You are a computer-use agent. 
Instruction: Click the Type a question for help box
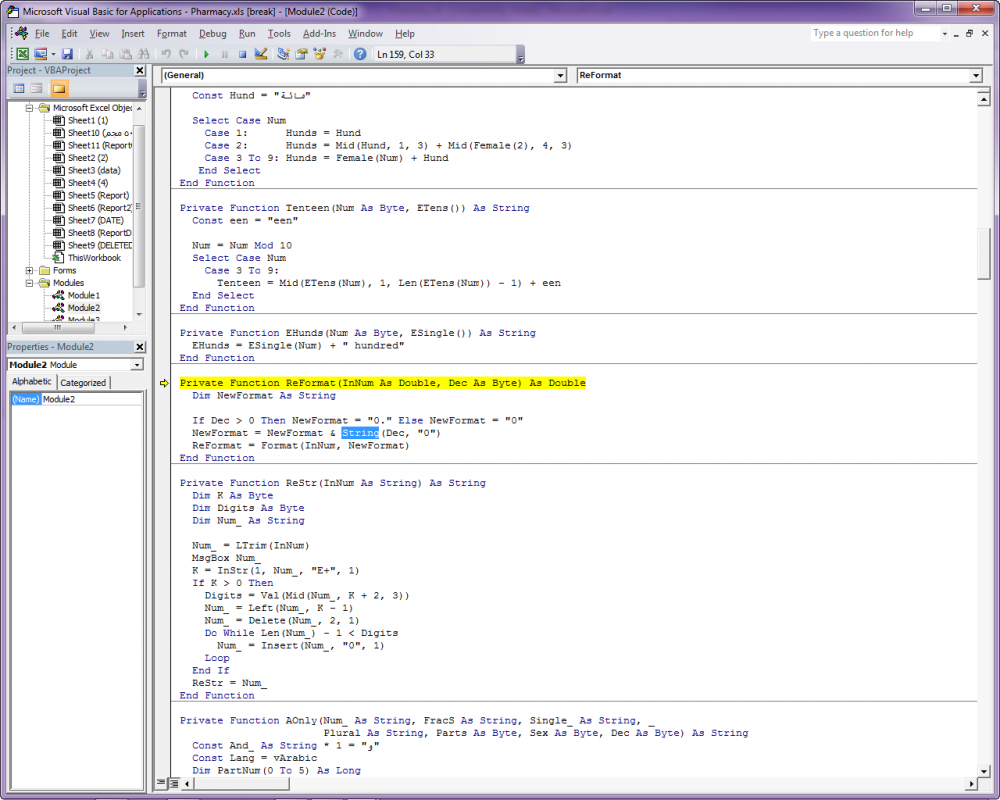pos(875,33)
